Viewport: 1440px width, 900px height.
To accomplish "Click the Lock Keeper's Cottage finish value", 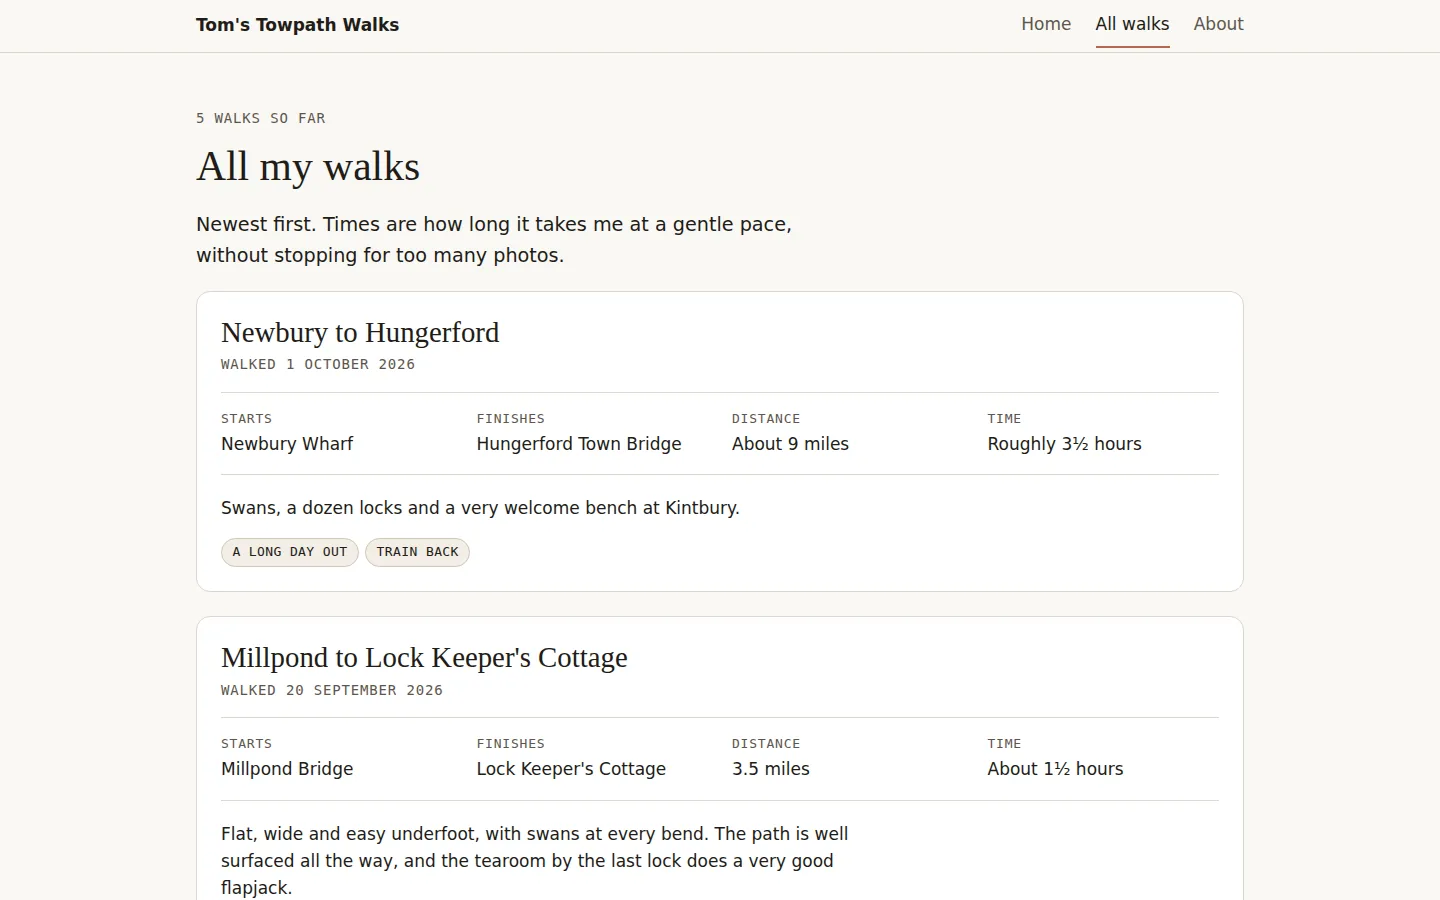I will pos(571,769).
